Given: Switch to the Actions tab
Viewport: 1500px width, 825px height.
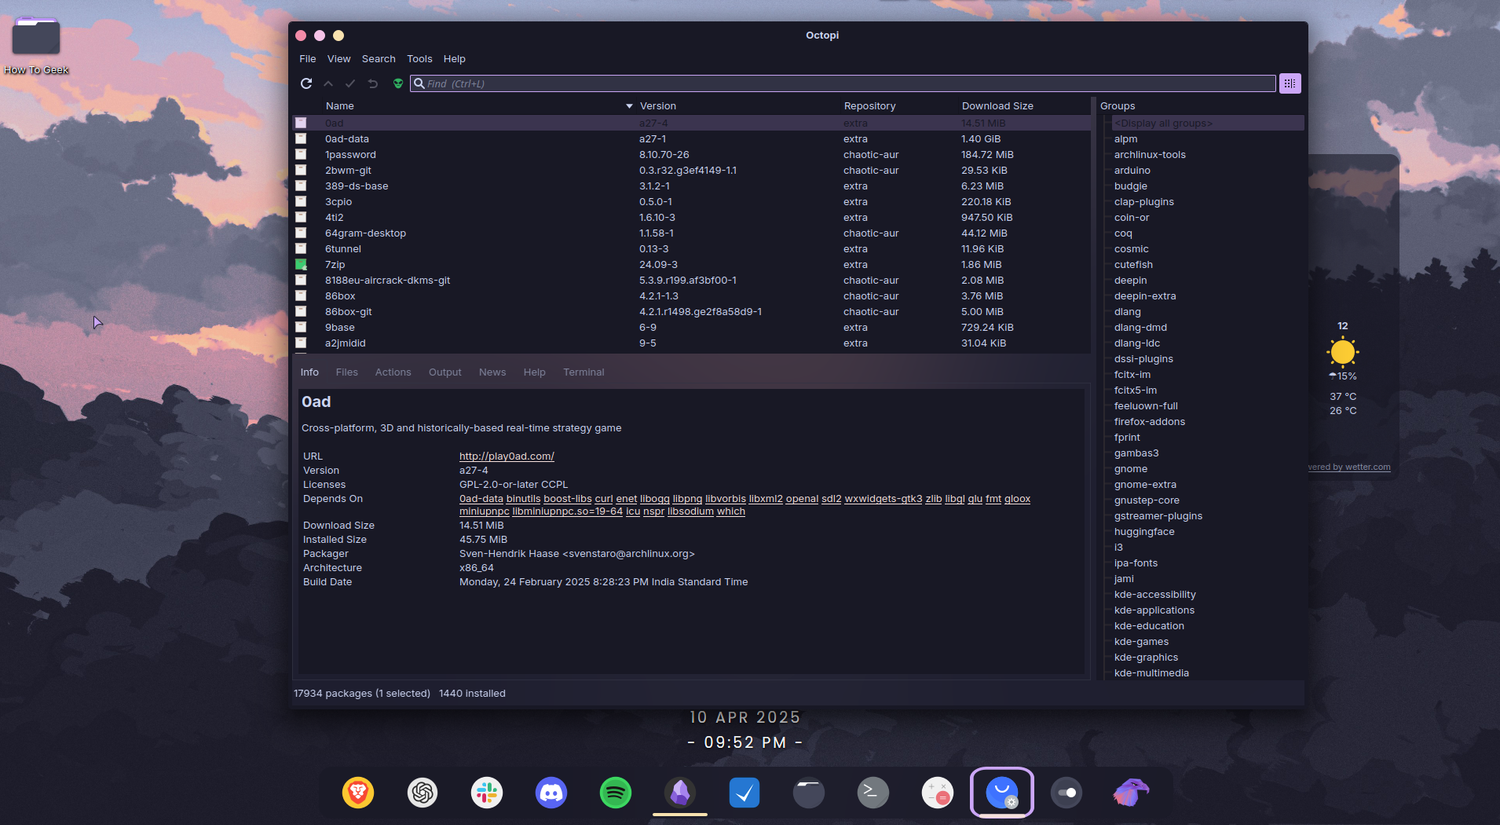Looking at the screenshot, I should (393, 372).
